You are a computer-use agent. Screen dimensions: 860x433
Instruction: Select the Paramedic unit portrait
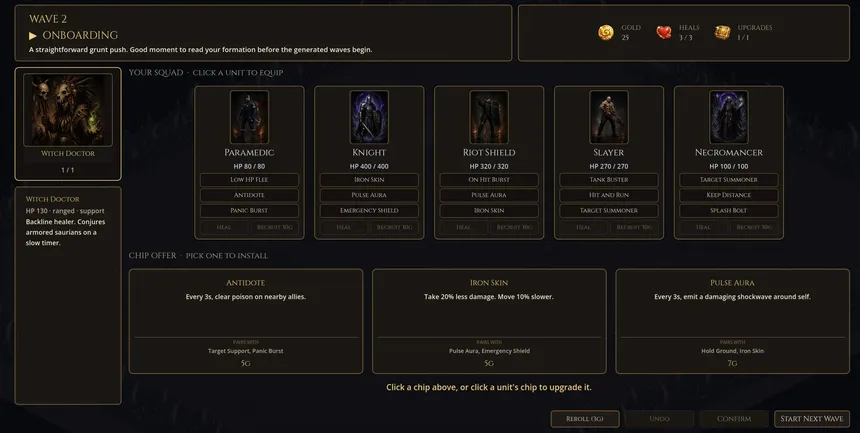coord(249,117)
